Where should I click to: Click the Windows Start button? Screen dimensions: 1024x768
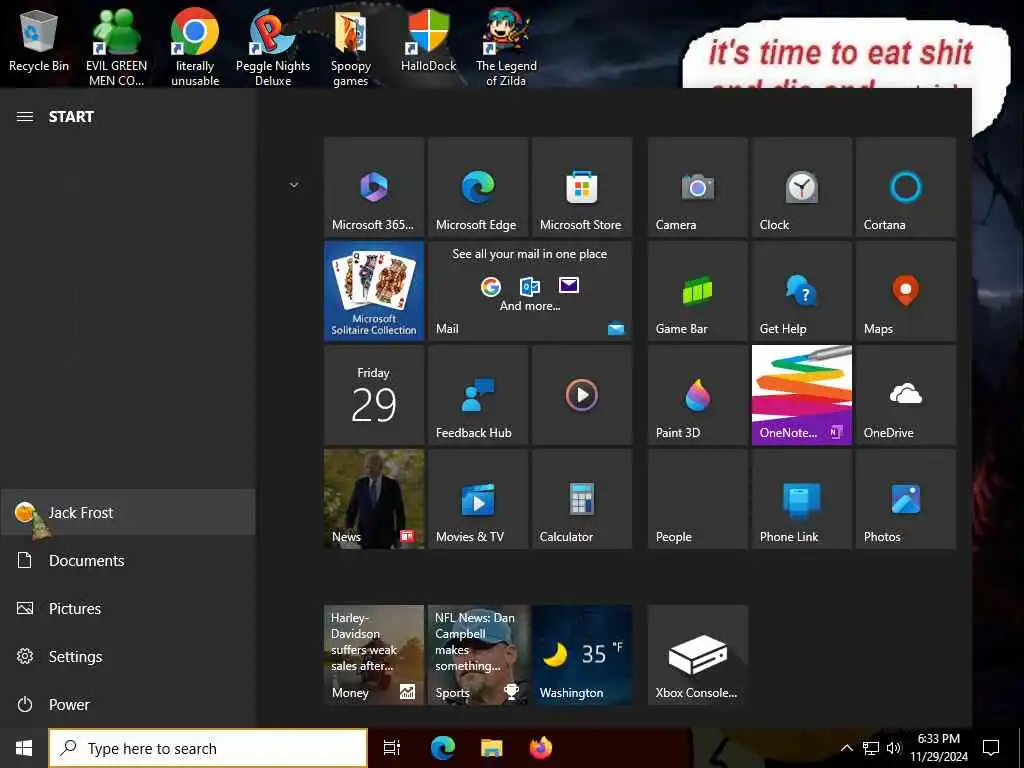coord(24,748)
